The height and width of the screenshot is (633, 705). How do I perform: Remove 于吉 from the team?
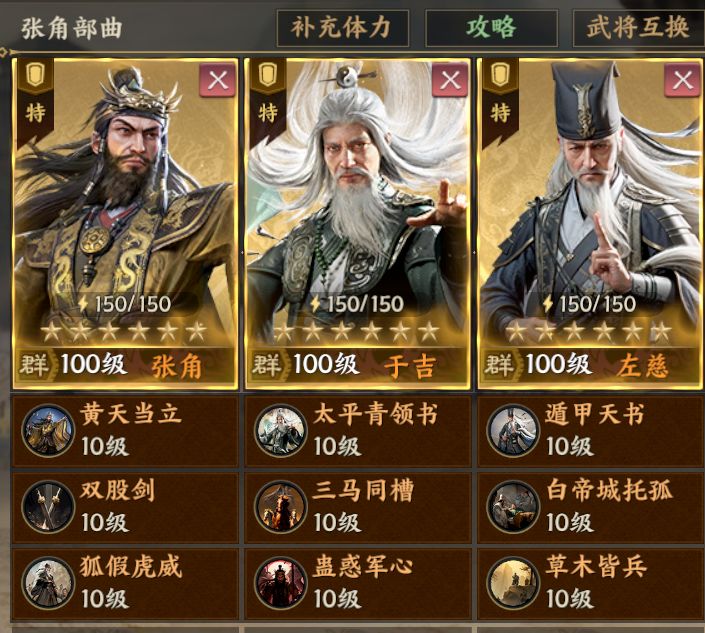[450, 80]
